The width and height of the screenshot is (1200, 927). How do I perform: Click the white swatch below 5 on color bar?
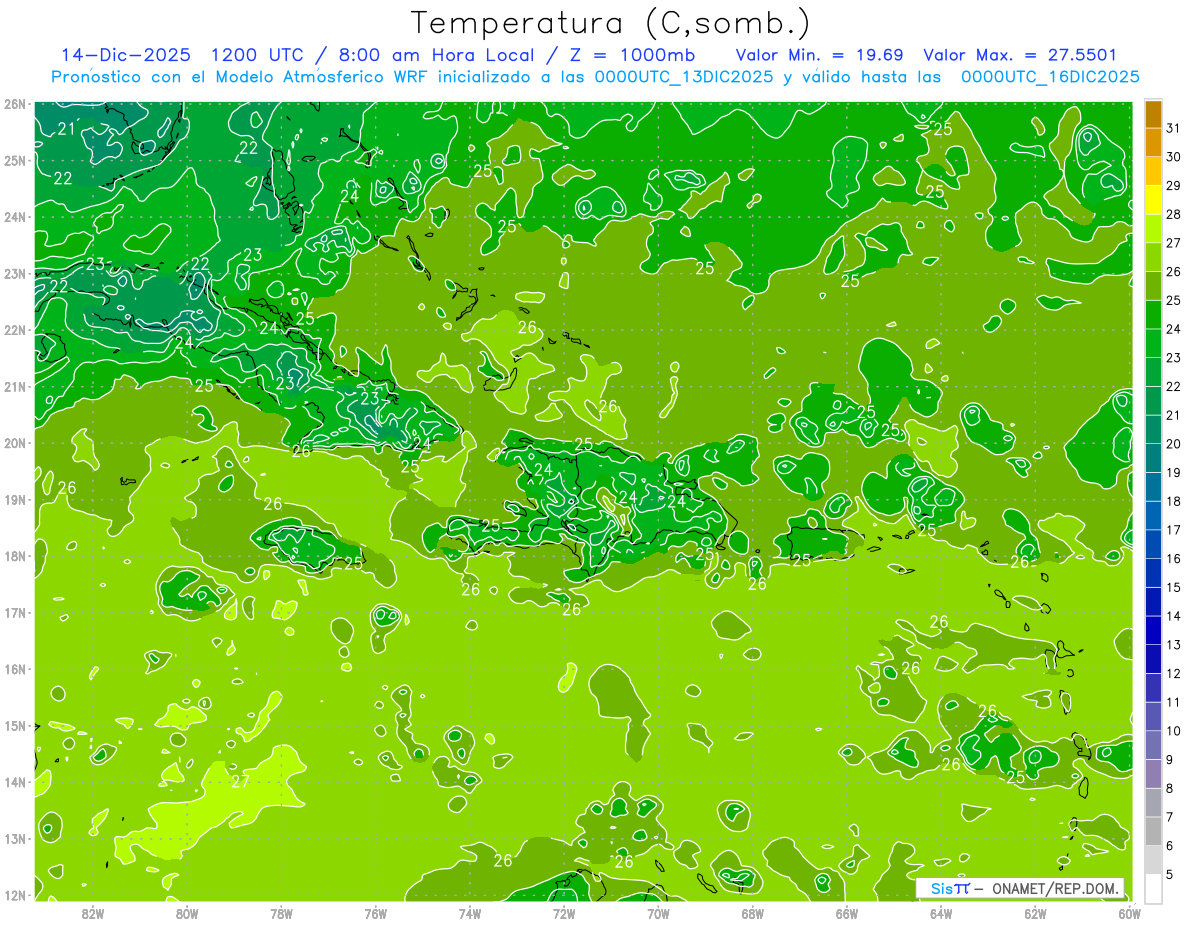[1153, 888]
